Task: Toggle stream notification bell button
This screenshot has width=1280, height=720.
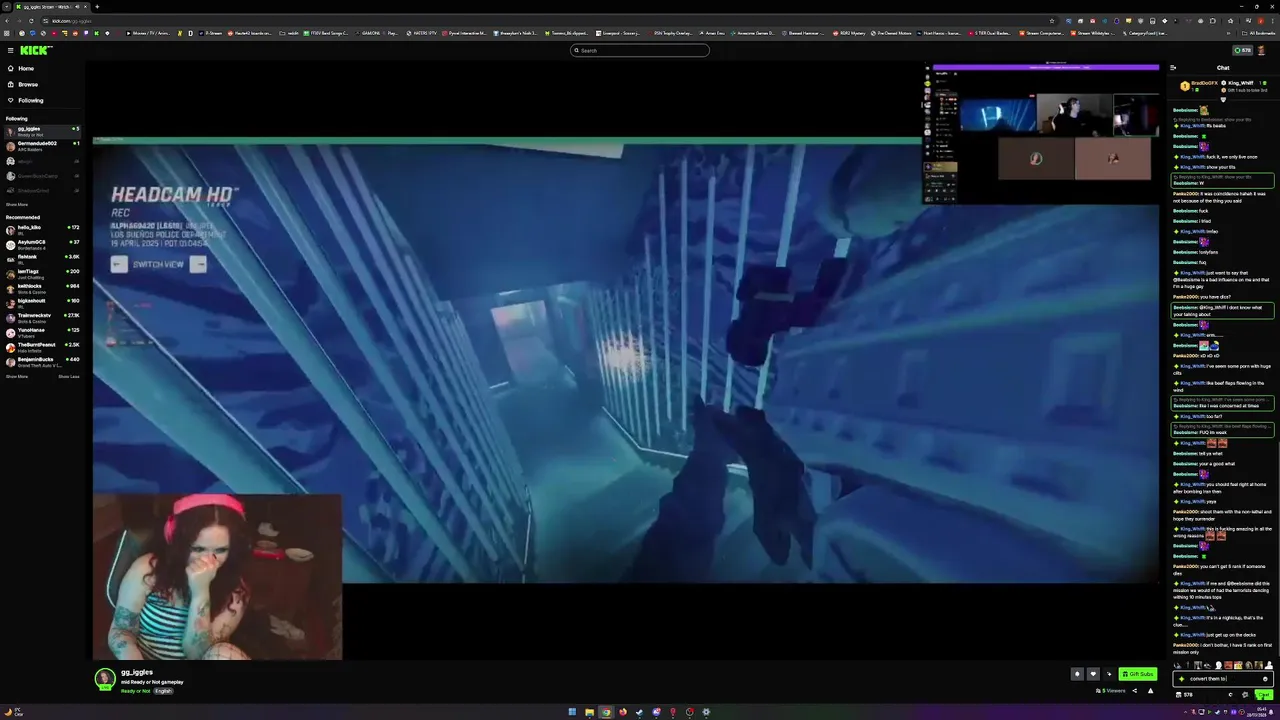Action: tap(1077, 674)
